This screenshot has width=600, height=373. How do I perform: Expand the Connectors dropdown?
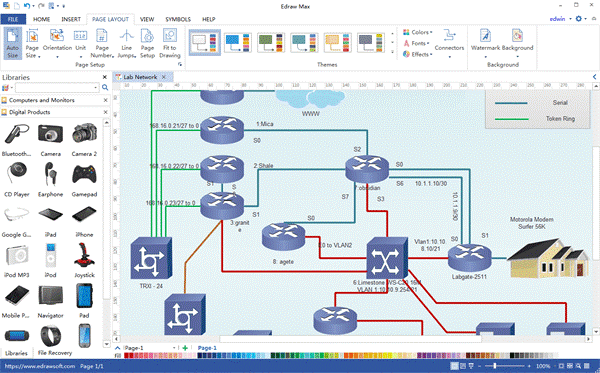point(449,44)
